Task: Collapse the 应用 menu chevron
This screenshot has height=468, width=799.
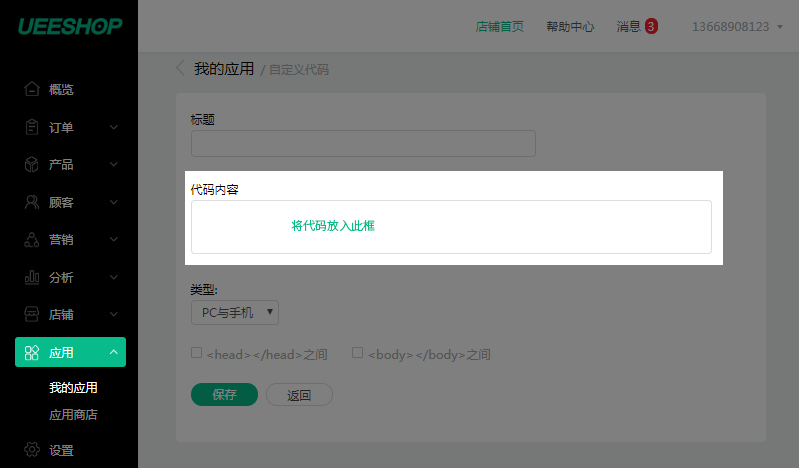Action: (x=114, y=352)
